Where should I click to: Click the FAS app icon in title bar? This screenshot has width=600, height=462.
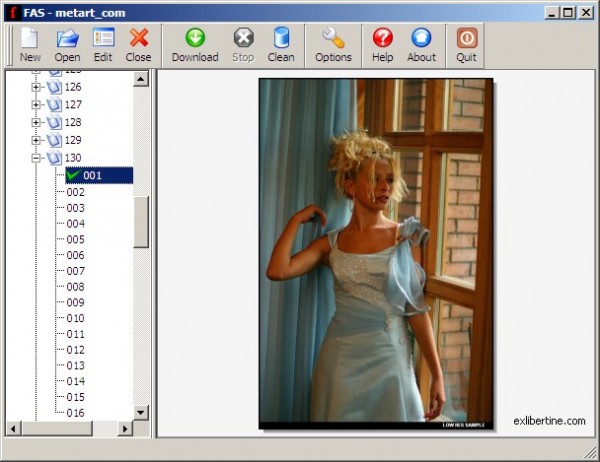pos(13,13)
